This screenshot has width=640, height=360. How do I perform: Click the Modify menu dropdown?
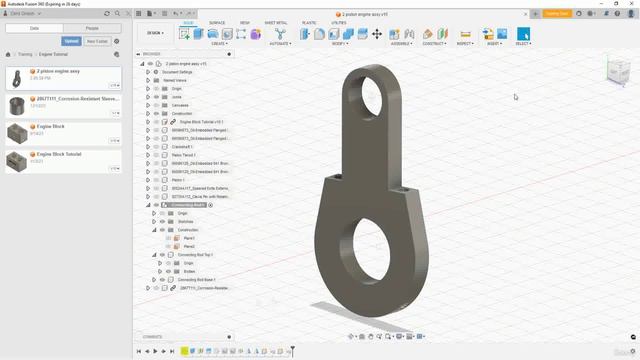coord(340,44)
